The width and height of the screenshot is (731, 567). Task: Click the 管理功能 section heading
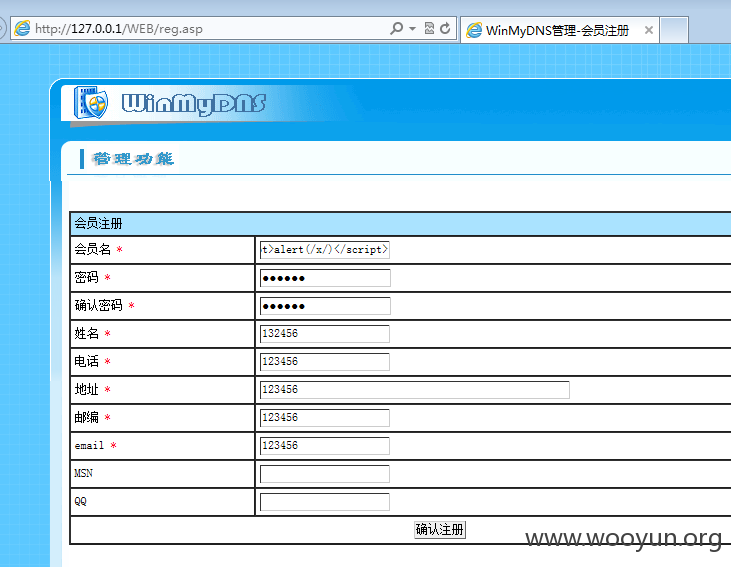pyautogui.click(x=133, y=159)
